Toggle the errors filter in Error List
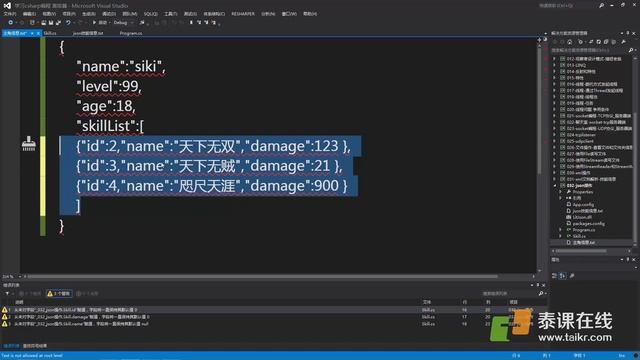The width and height of the screenshot is (640, 360). coord(30,293)
